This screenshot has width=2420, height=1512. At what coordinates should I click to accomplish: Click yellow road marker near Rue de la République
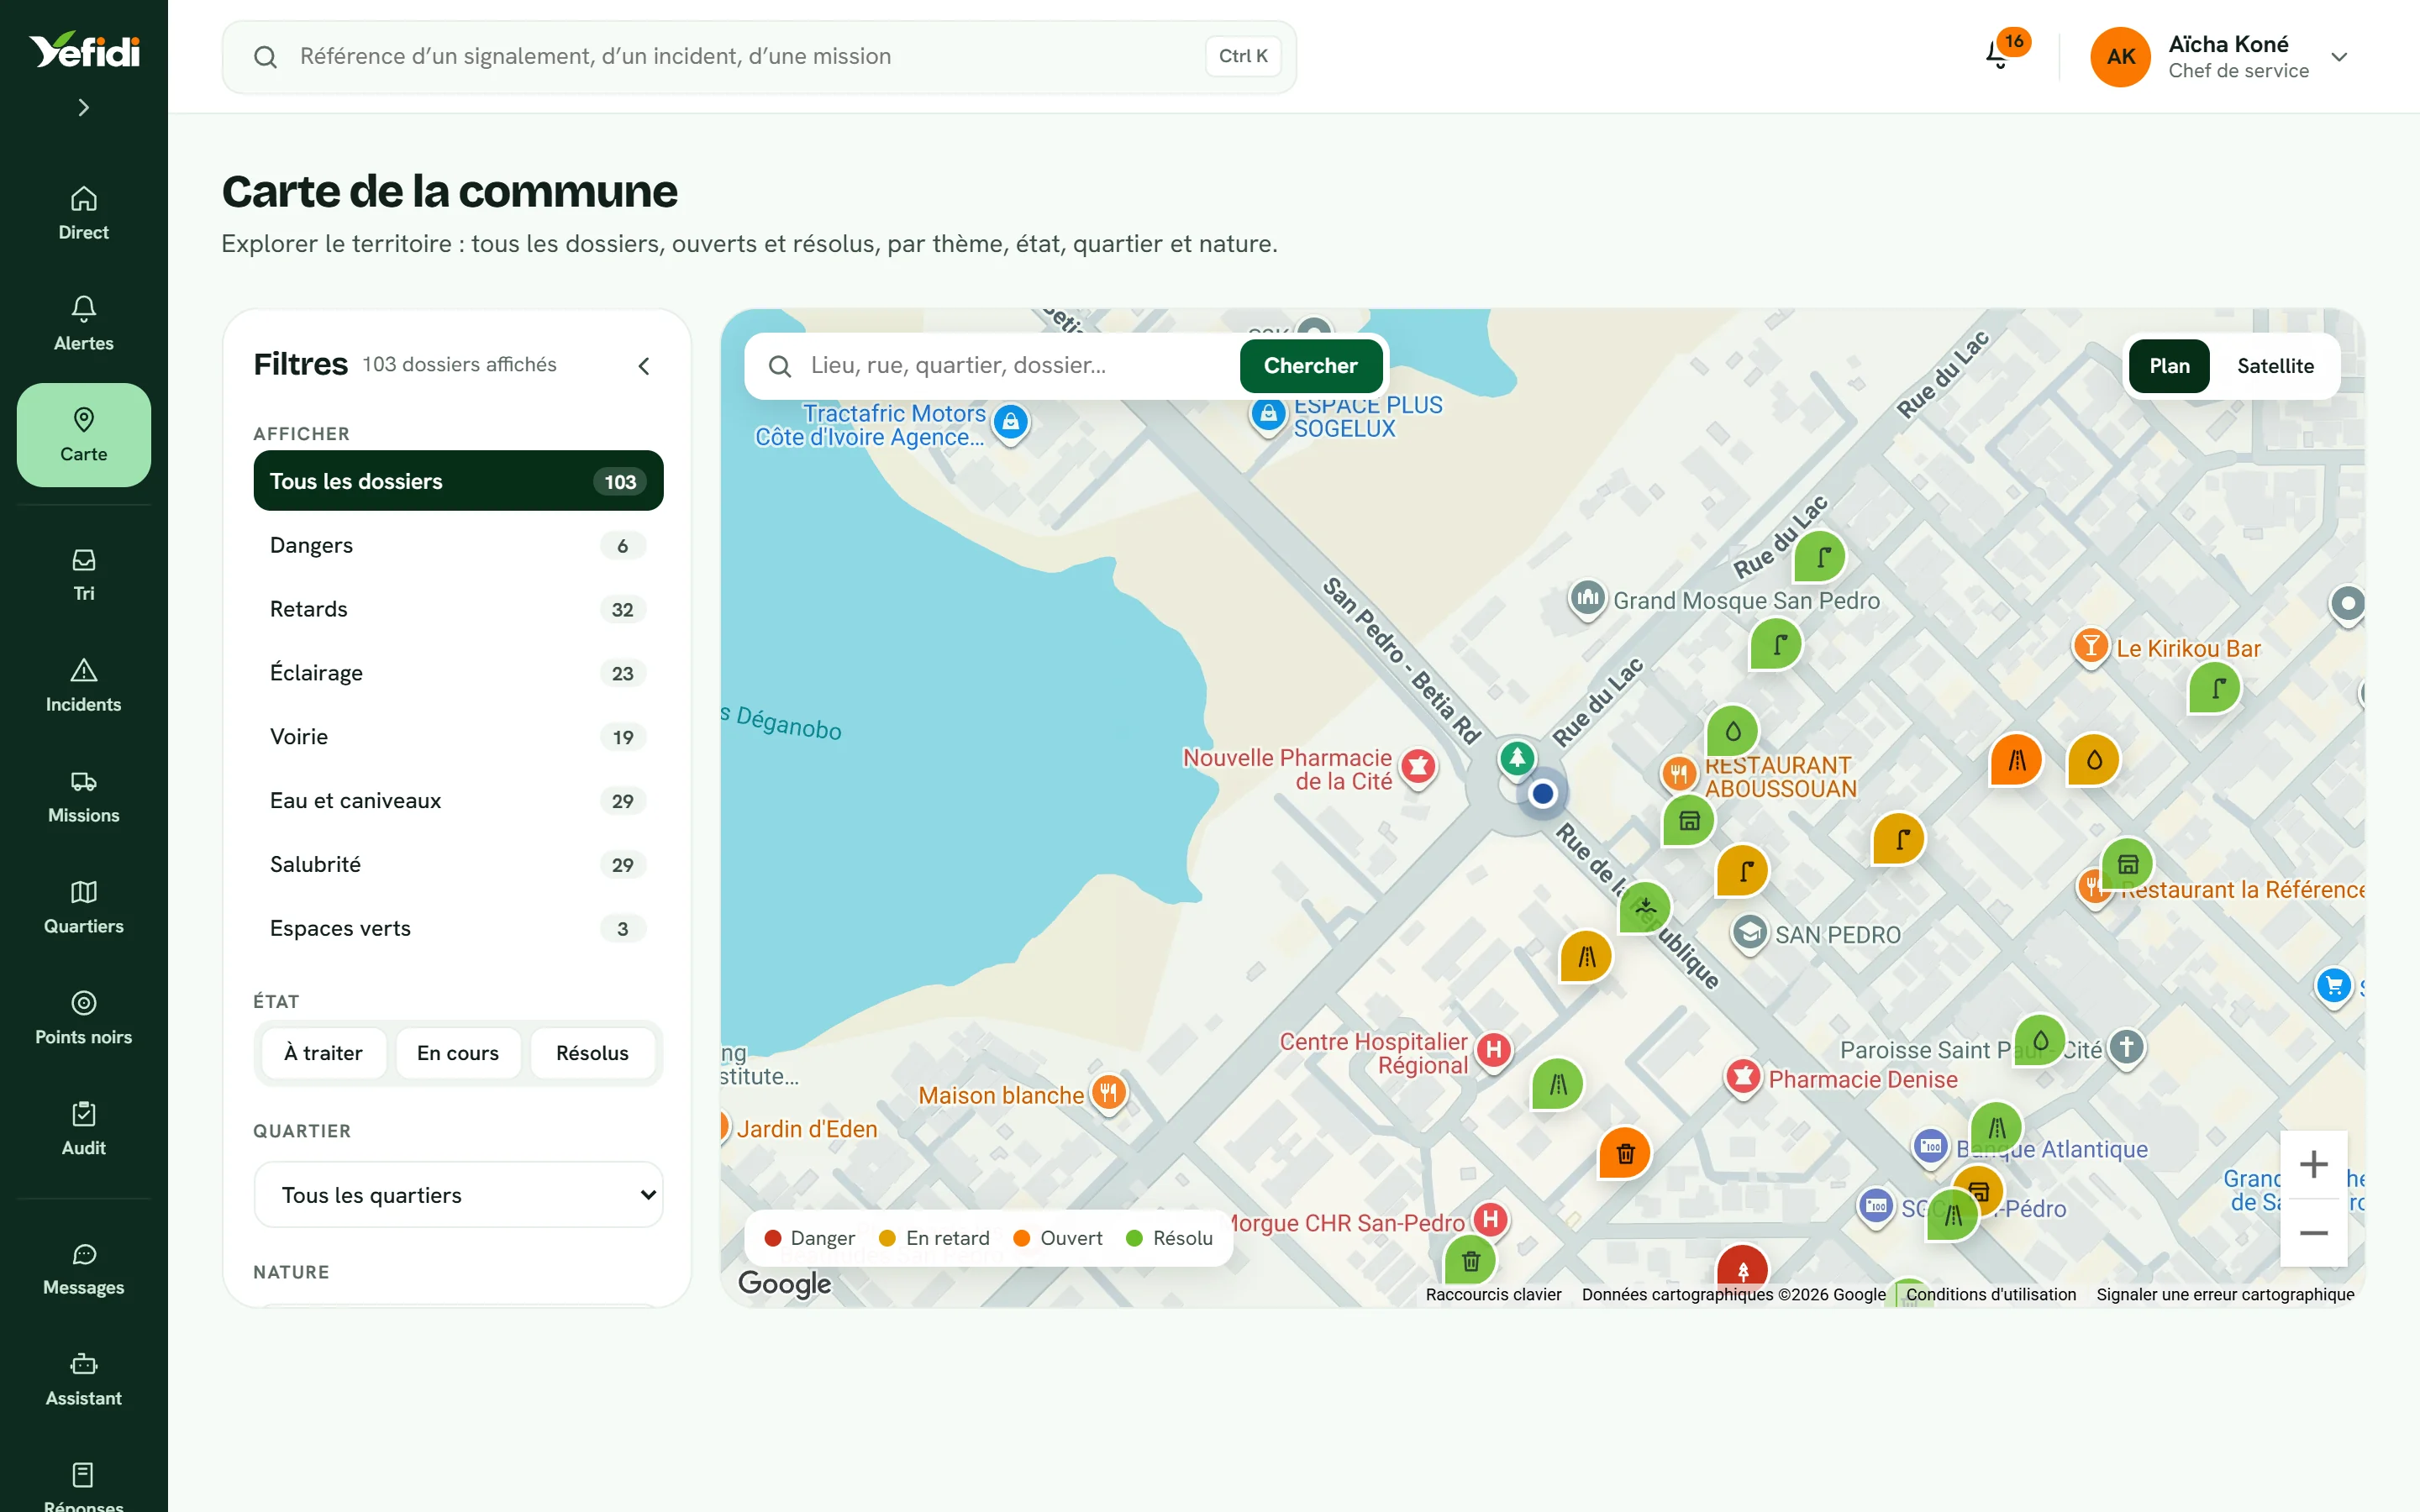click(x=1587, y=957)
